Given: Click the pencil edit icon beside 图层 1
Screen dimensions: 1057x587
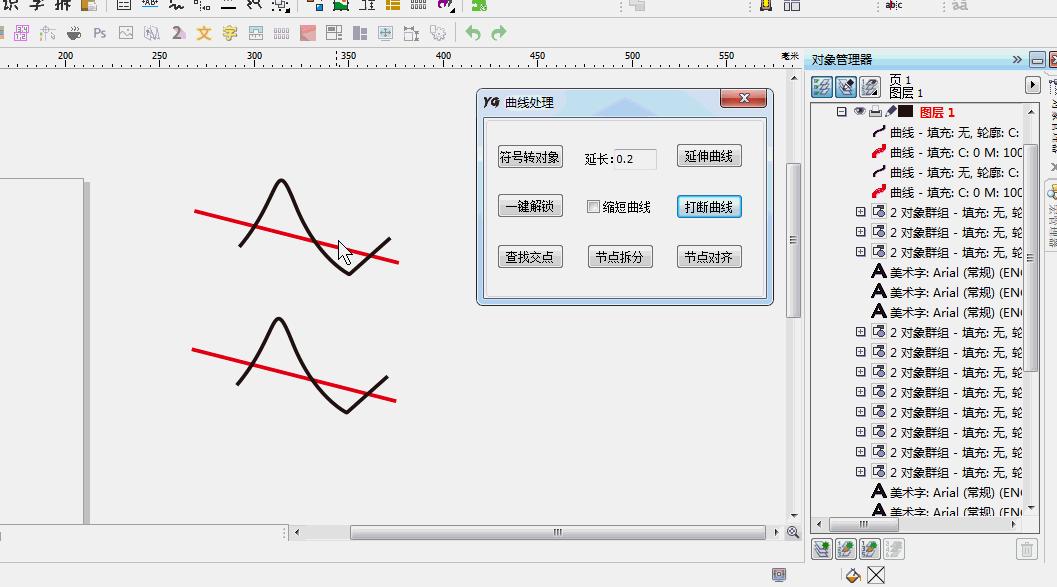Looking at the screenshot, I should pyautogui.click(x=890, y=111).
